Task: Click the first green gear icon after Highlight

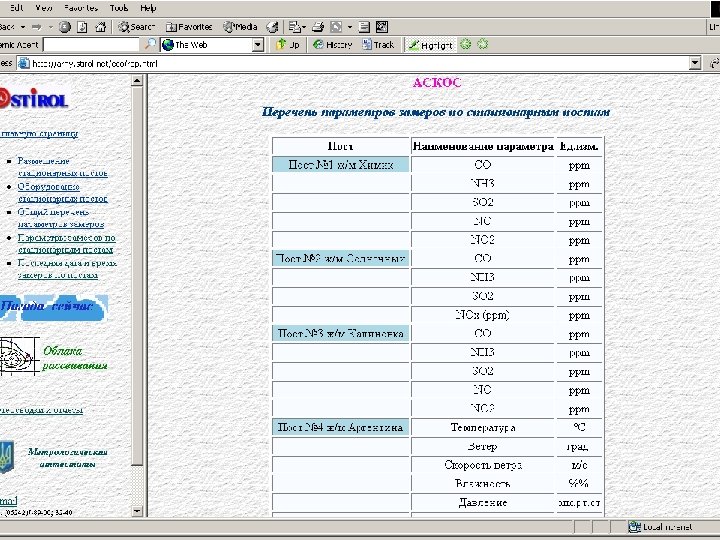Action: 466,45
